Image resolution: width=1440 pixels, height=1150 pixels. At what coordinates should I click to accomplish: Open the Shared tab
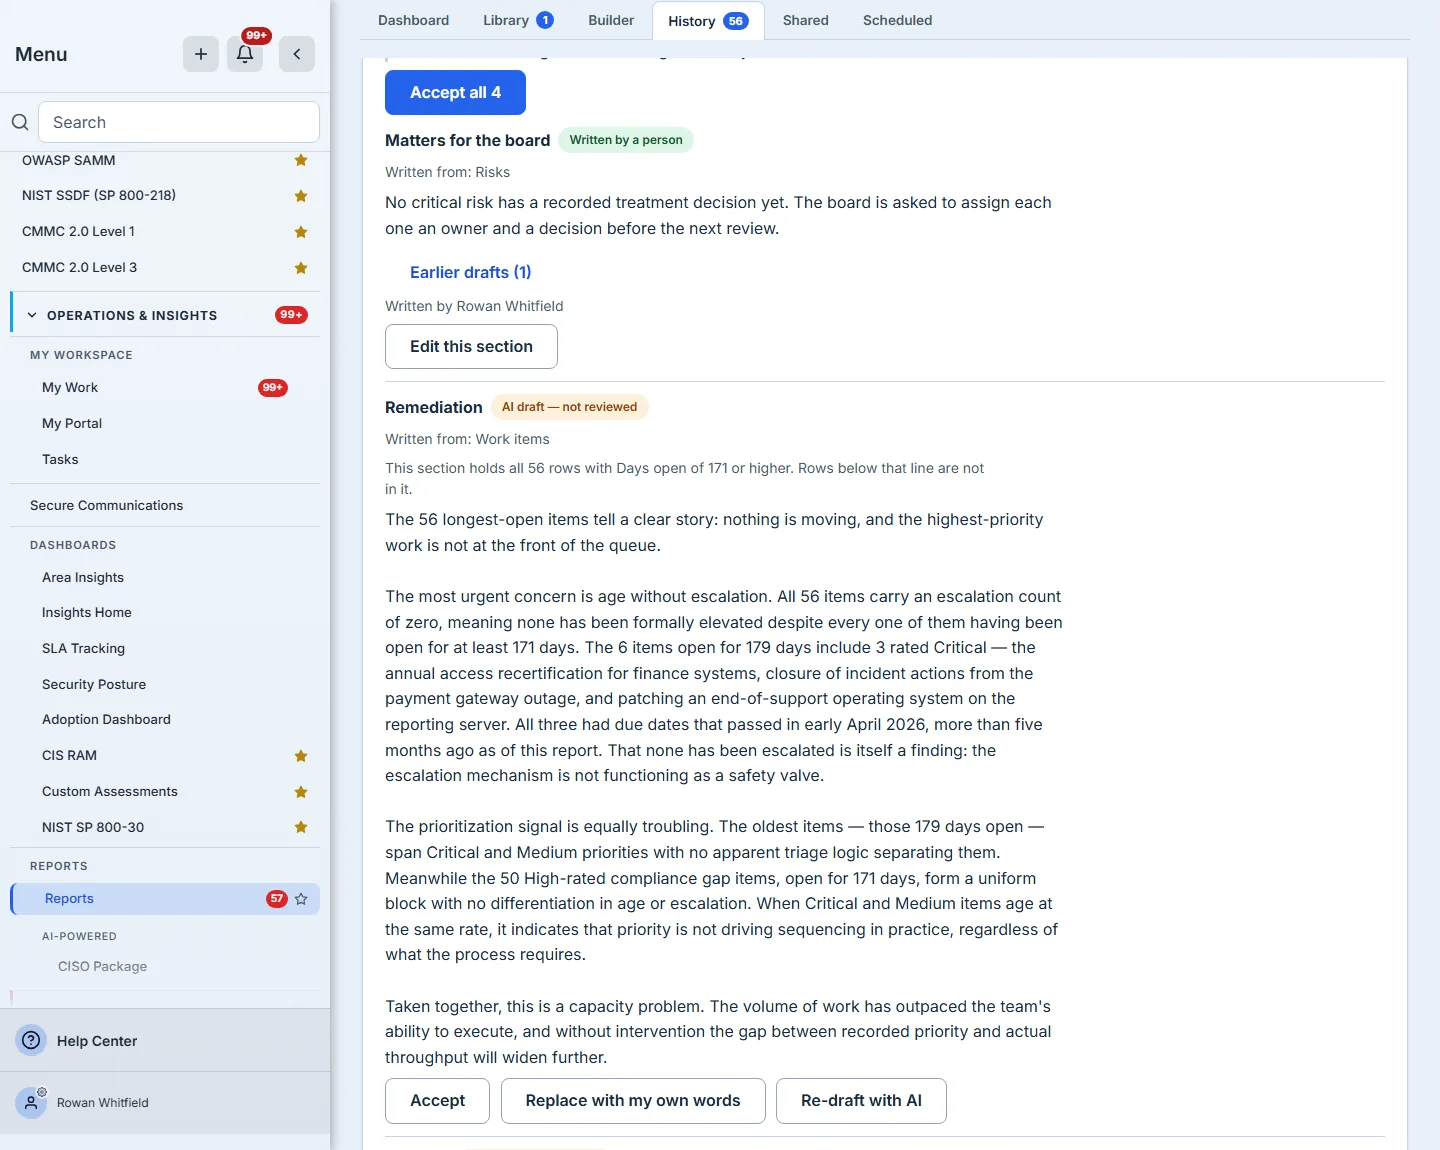click(x=806, y=20)
